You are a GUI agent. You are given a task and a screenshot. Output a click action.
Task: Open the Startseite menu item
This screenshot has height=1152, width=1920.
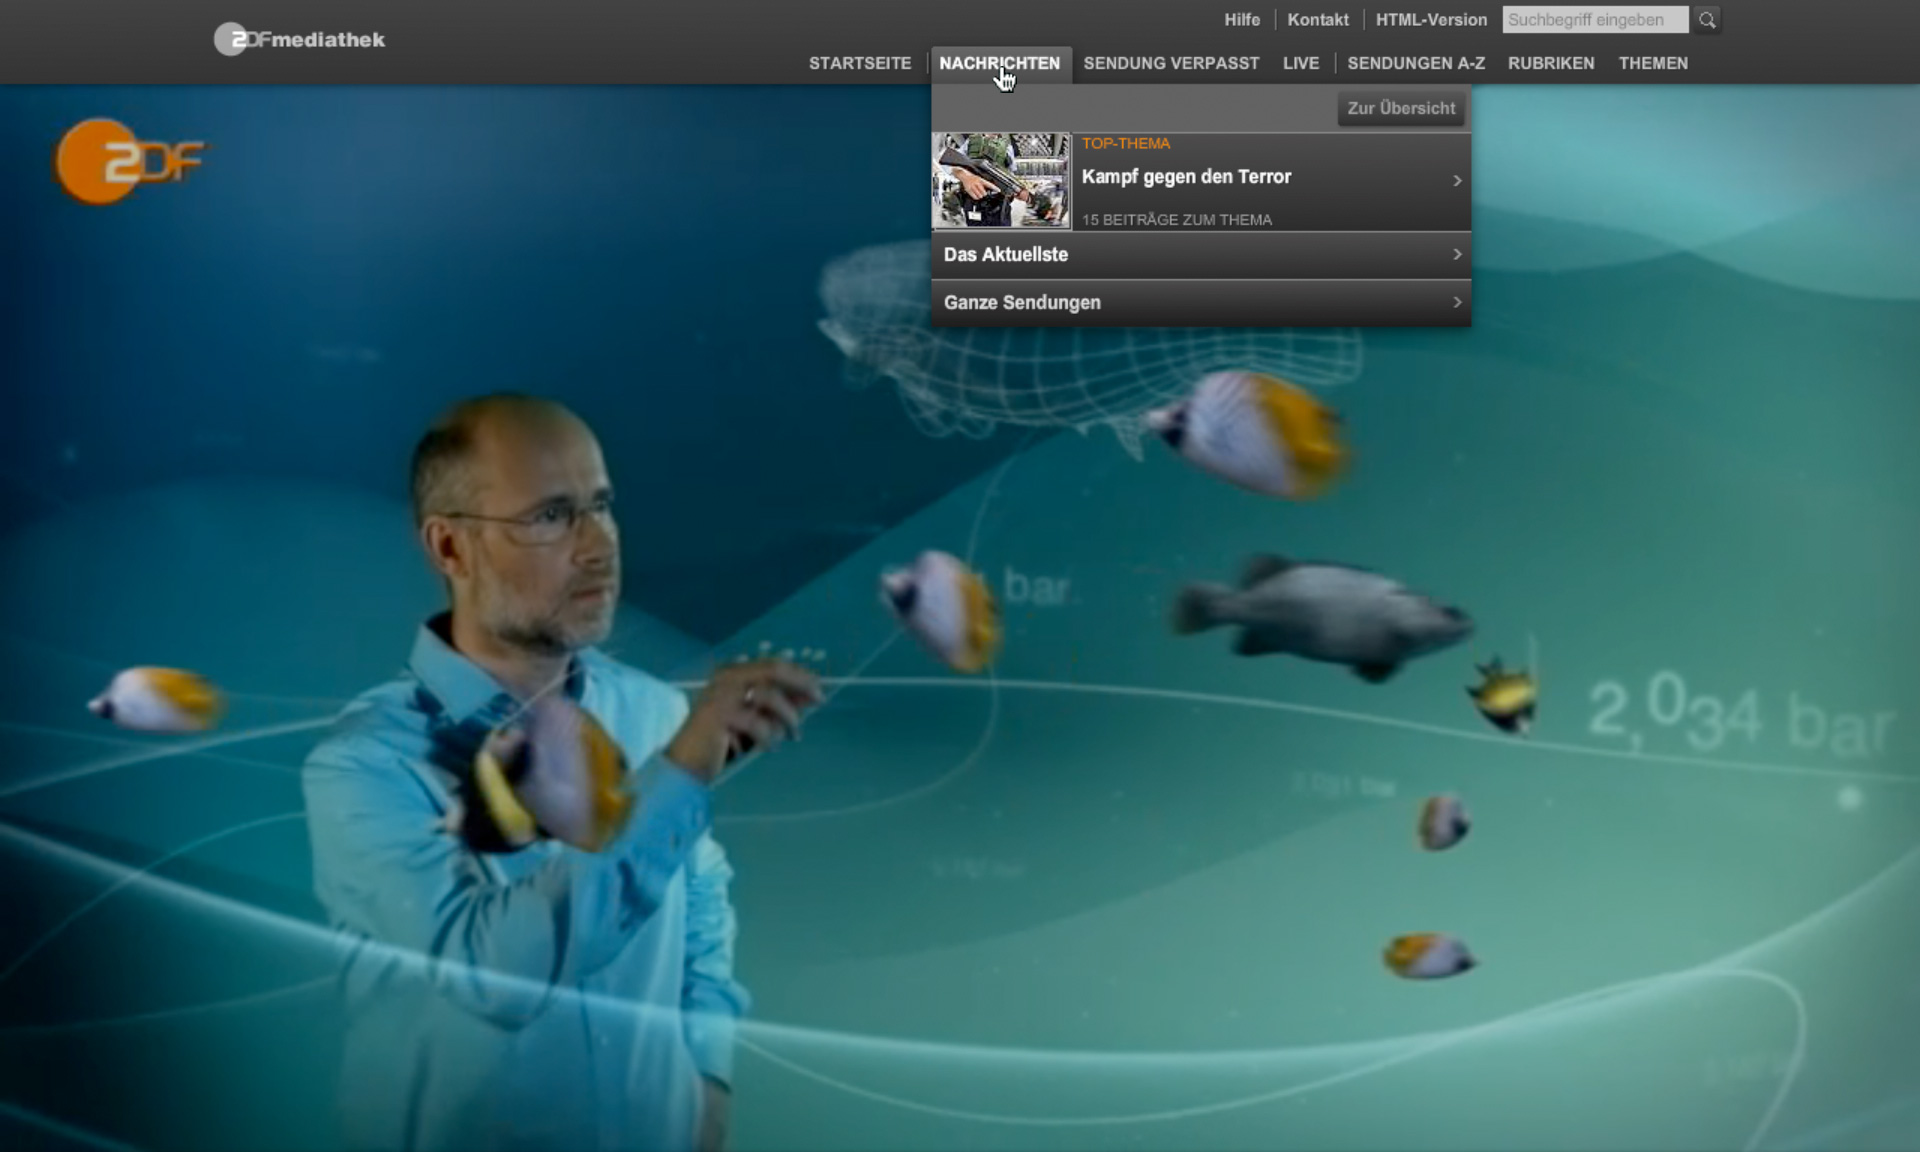(860, 63)
